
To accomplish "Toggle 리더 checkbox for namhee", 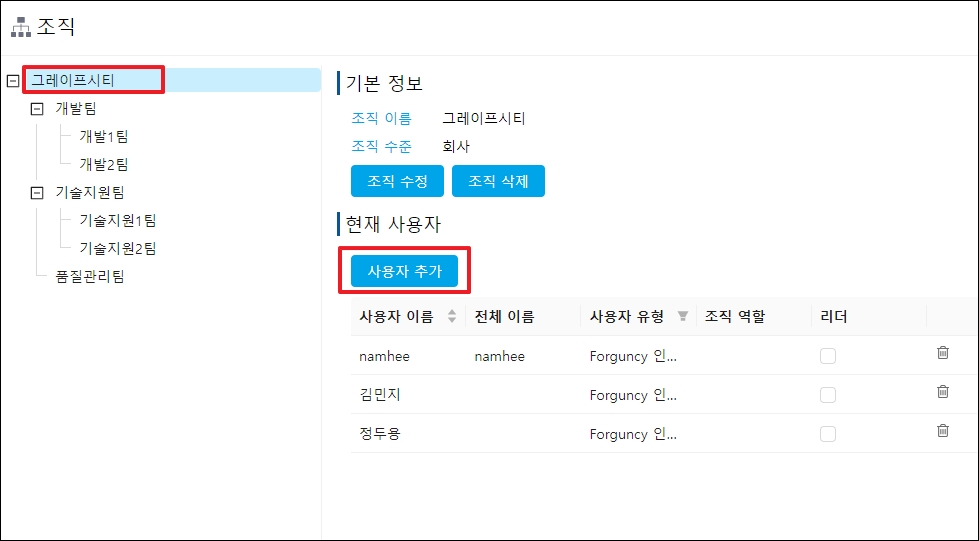I will coord(827,356).
